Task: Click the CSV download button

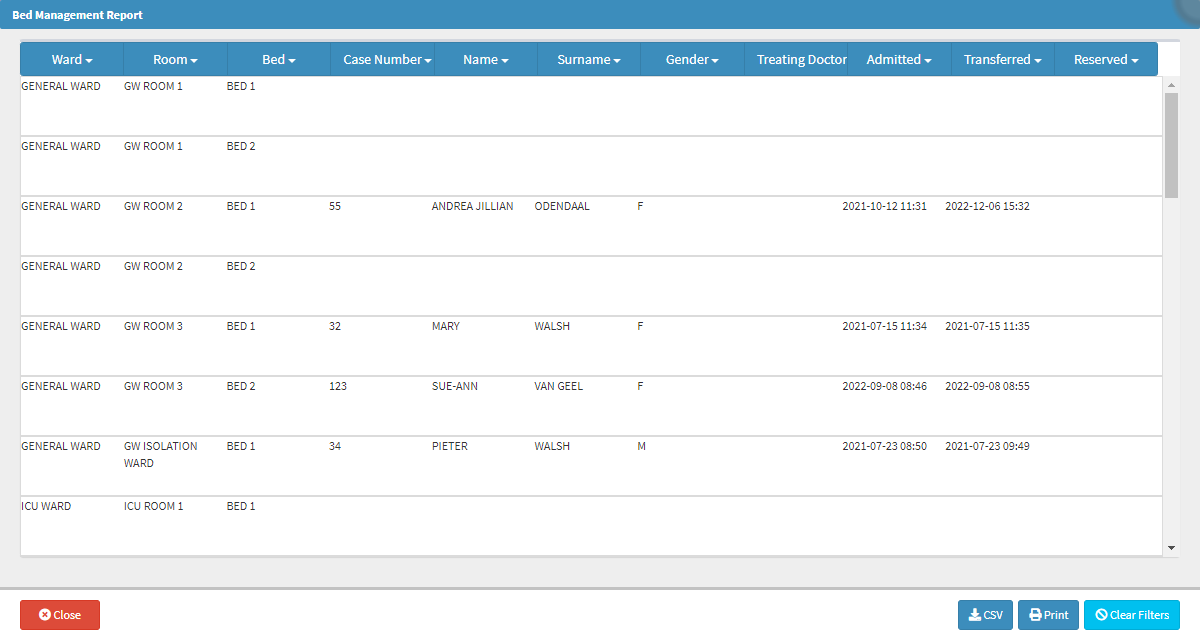Action: 985,615
